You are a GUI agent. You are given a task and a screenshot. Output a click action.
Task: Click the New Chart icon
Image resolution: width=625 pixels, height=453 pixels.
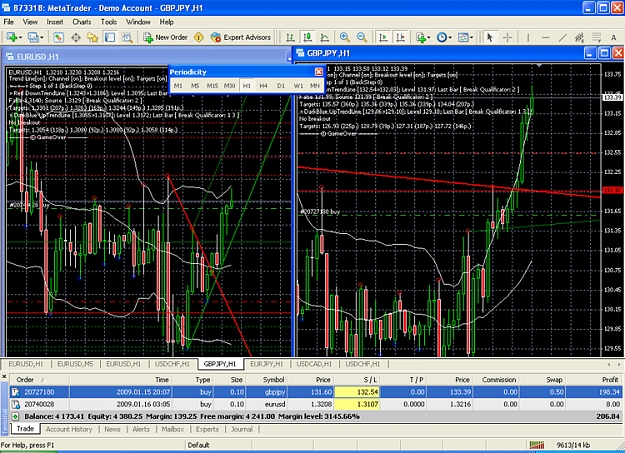11,37
